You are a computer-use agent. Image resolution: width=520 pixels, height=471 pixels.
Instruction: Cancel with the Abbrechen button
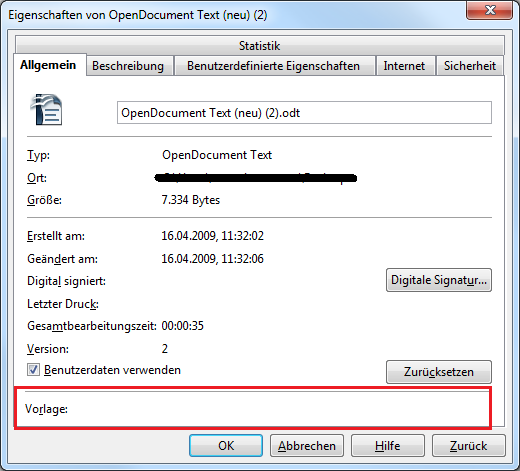tap(307, 446)
